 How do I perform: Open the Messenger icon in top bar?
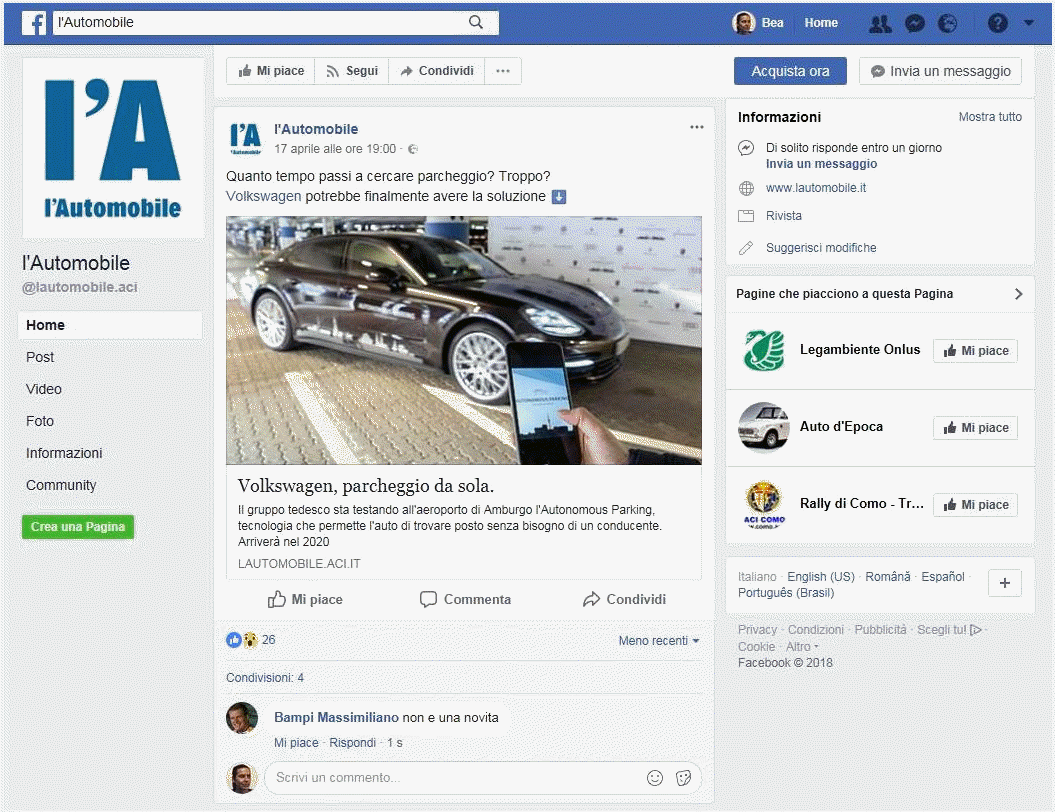tap(914, 24)
